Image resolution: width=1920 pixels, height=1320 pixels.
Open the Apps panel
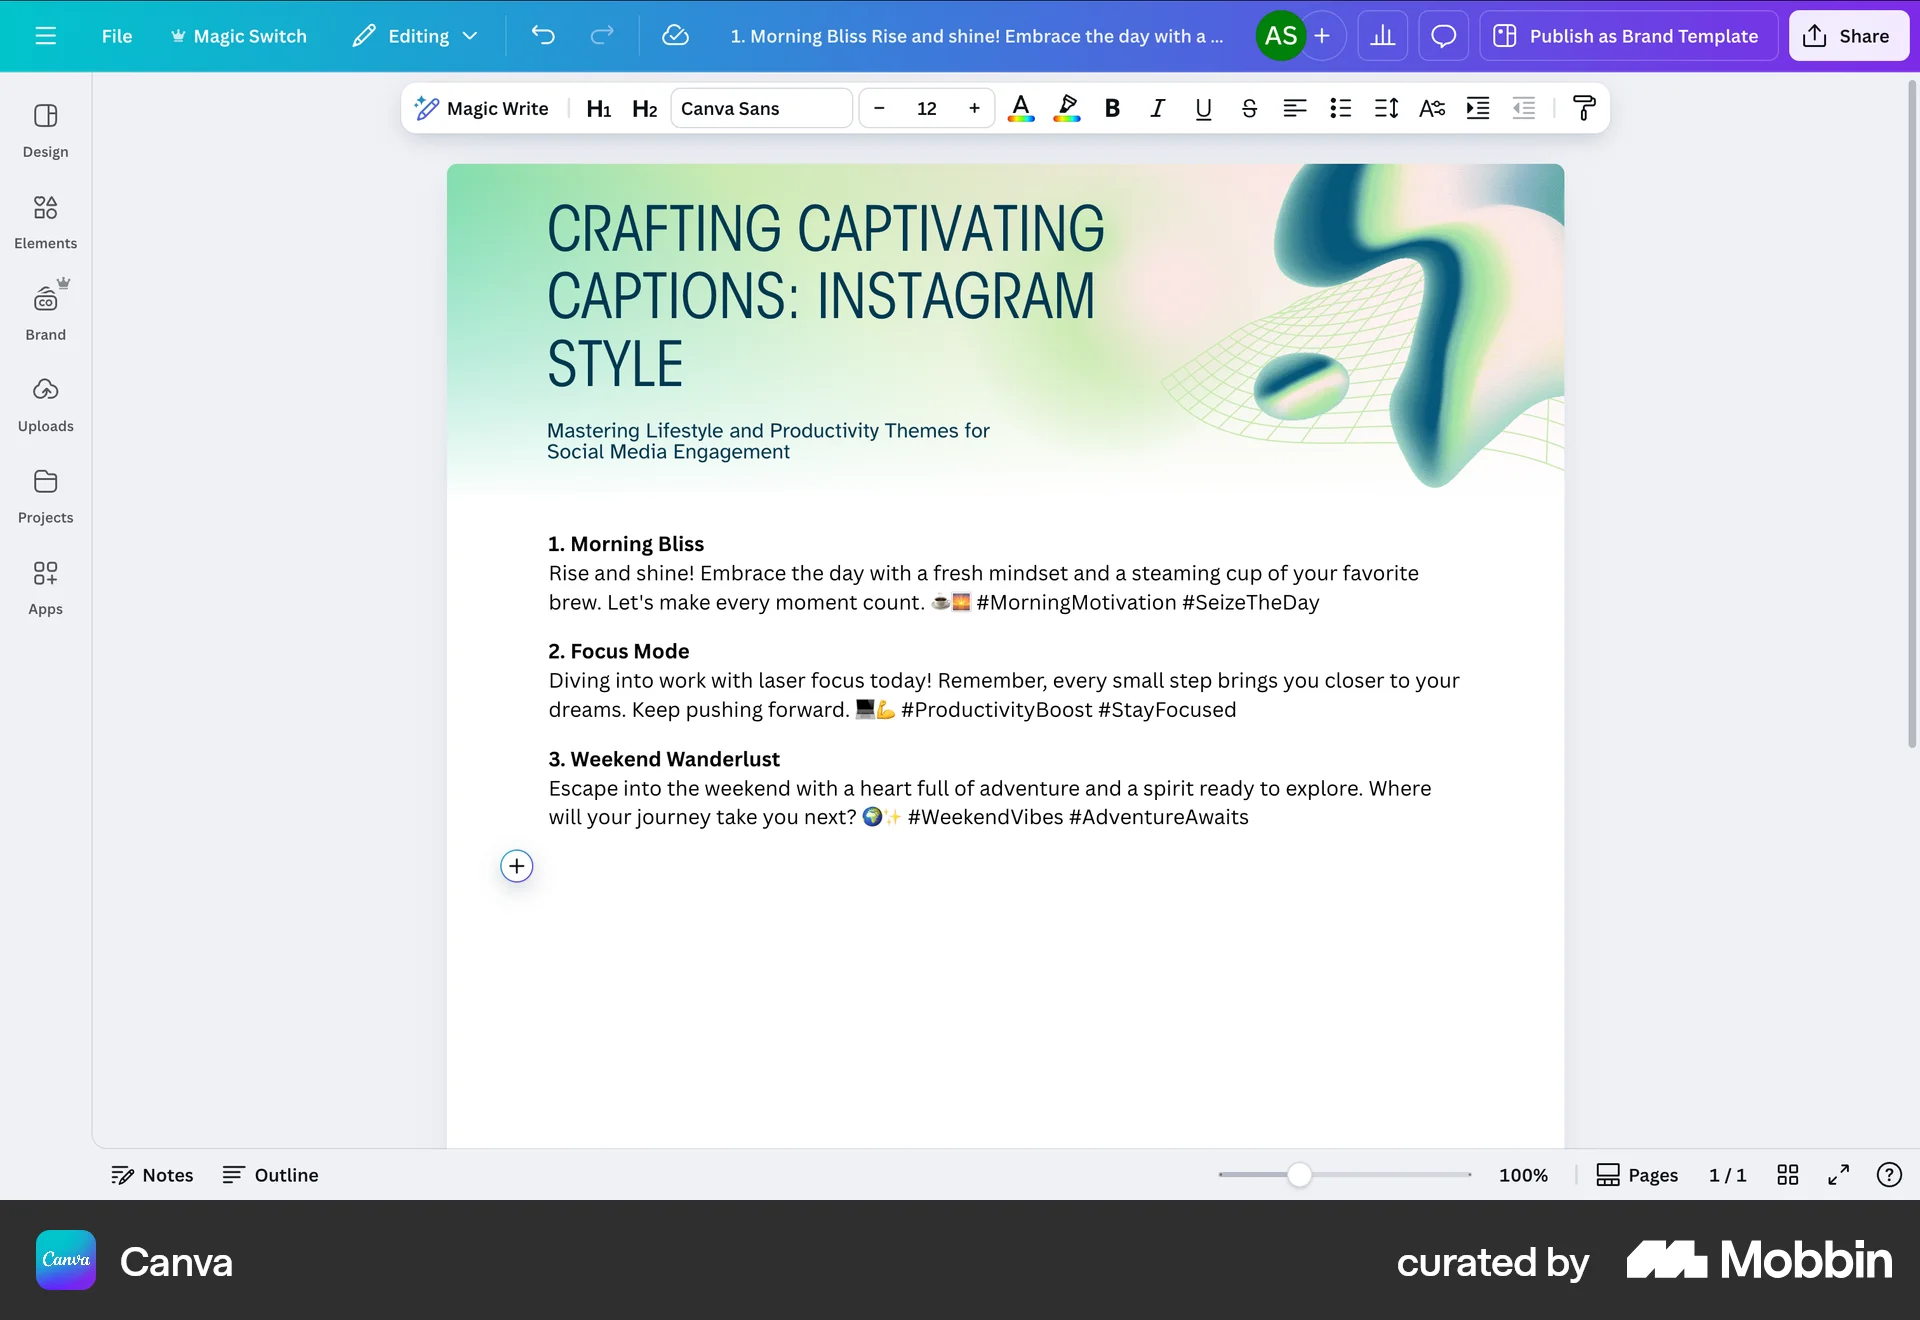click(45, 588)
